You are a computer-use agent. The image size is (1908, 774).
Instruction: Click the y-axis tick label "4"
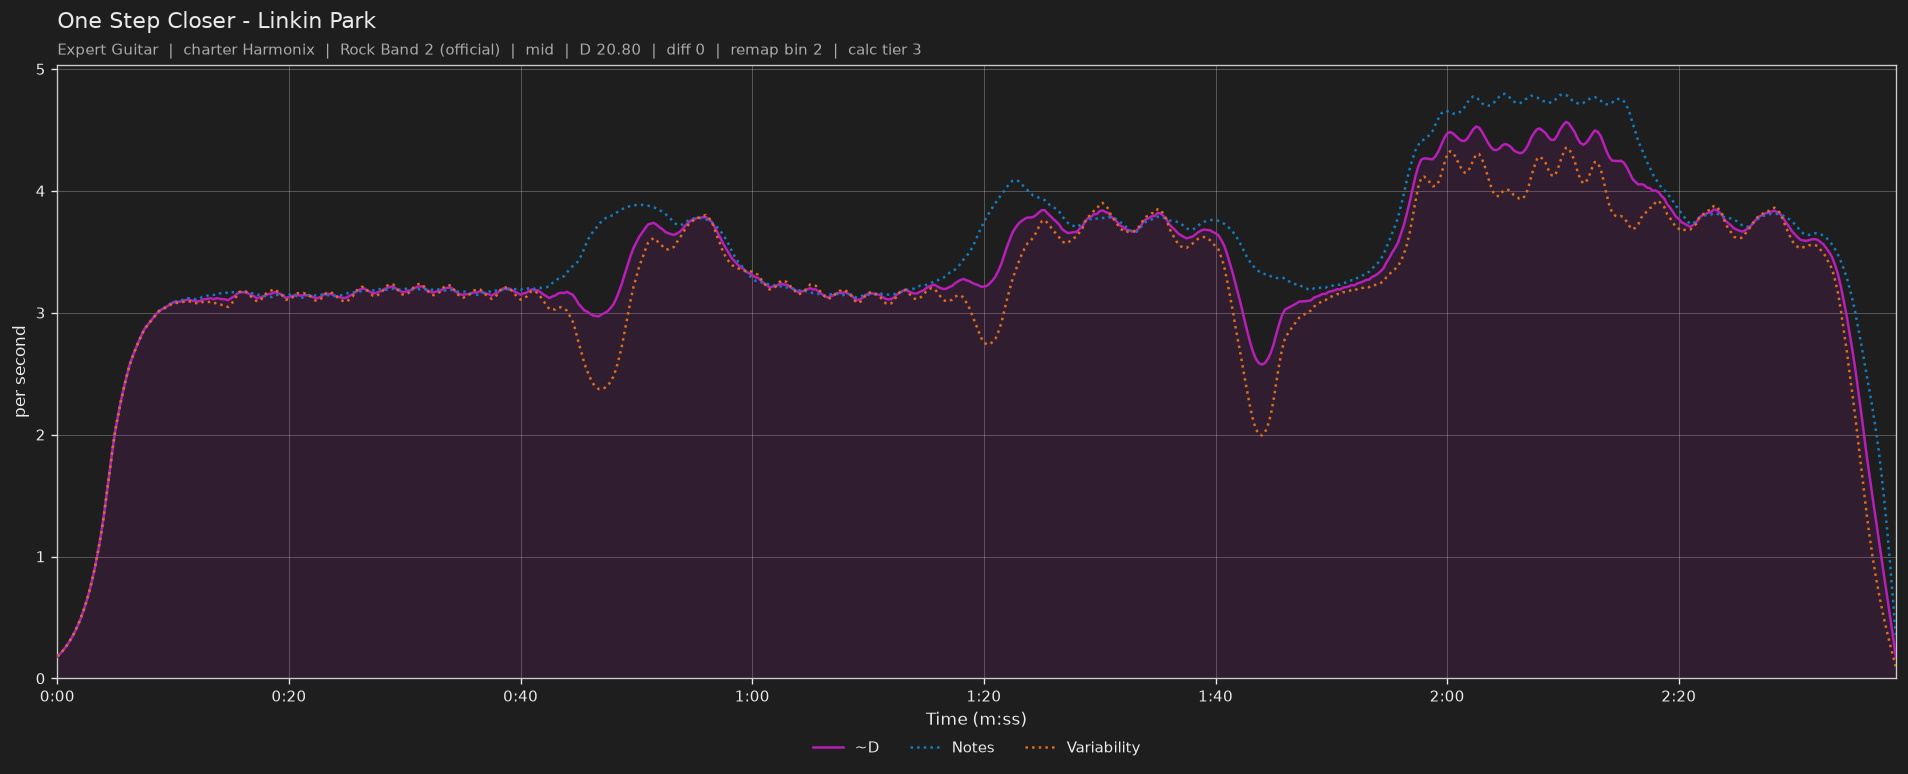pos(41,192)
